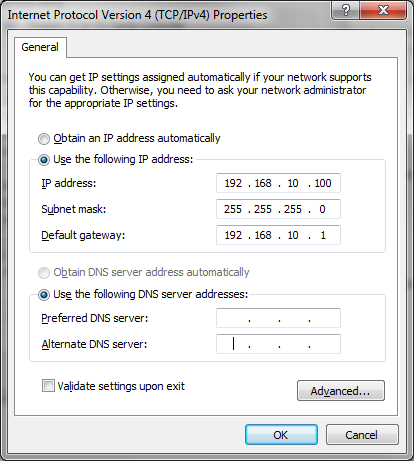Click the Alternate DNS server field
414x461 pixels.
(x=278, y=344)
